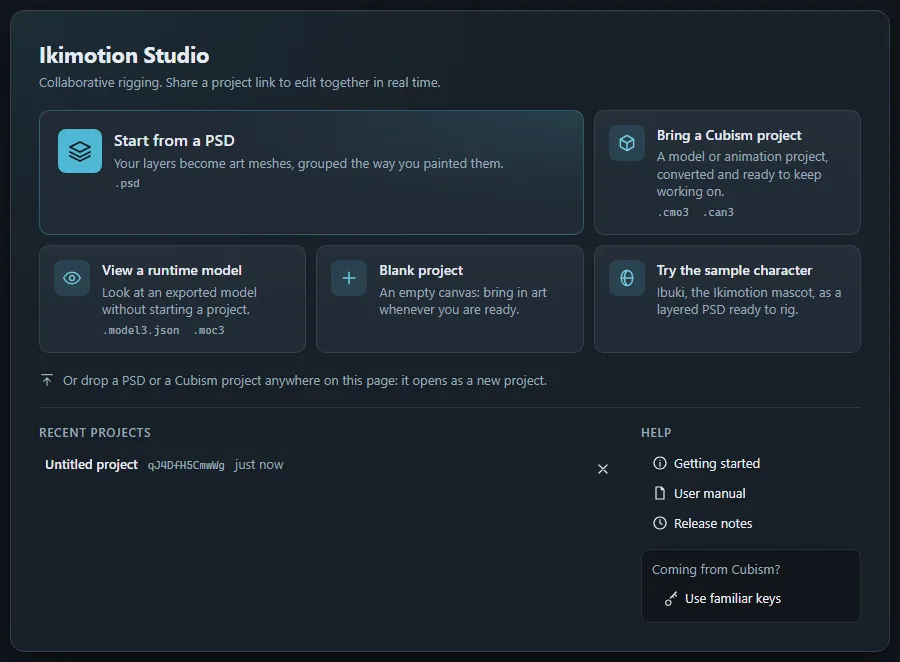Click the eye icon for View a runtime model

[72, 278]
